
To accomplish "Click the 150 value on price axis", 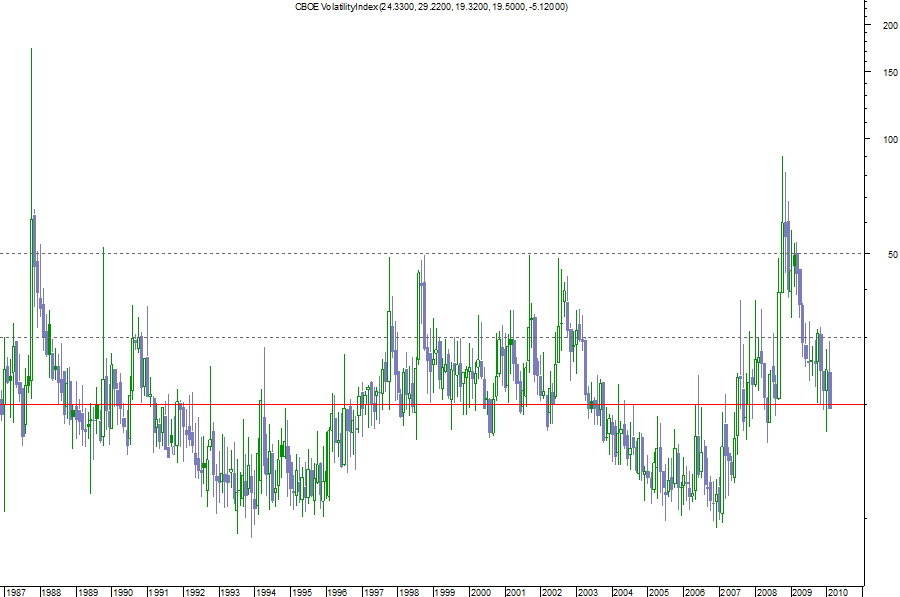I will point(890,72).
